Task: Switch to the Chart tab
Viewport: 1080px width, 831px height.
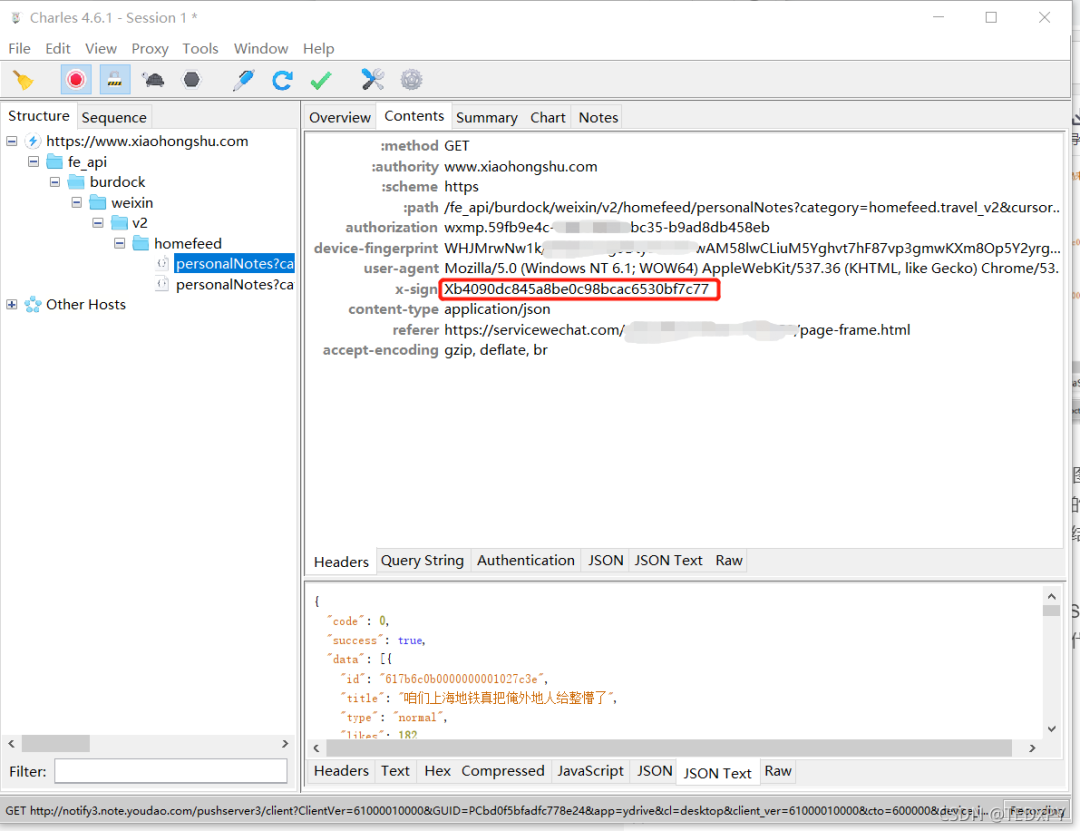Action: coord(548,117)
